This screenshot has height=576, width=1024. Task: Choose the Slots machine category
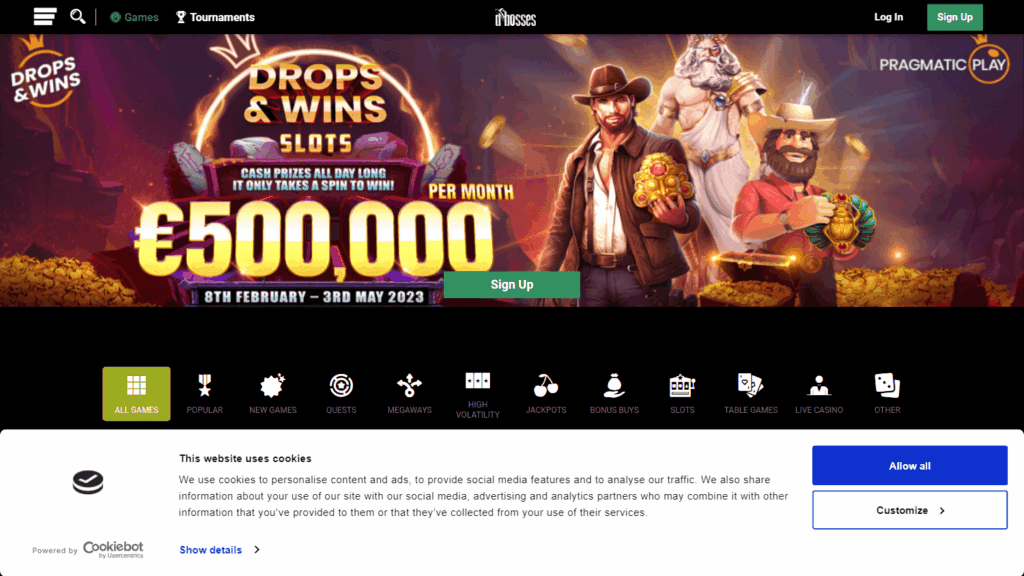tap(682, 394)
